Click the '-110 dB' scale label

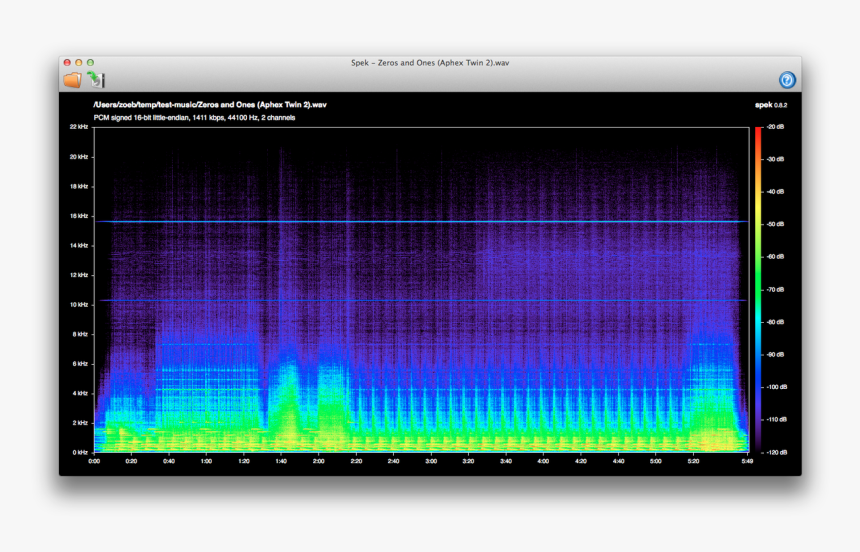click(776, 420)
